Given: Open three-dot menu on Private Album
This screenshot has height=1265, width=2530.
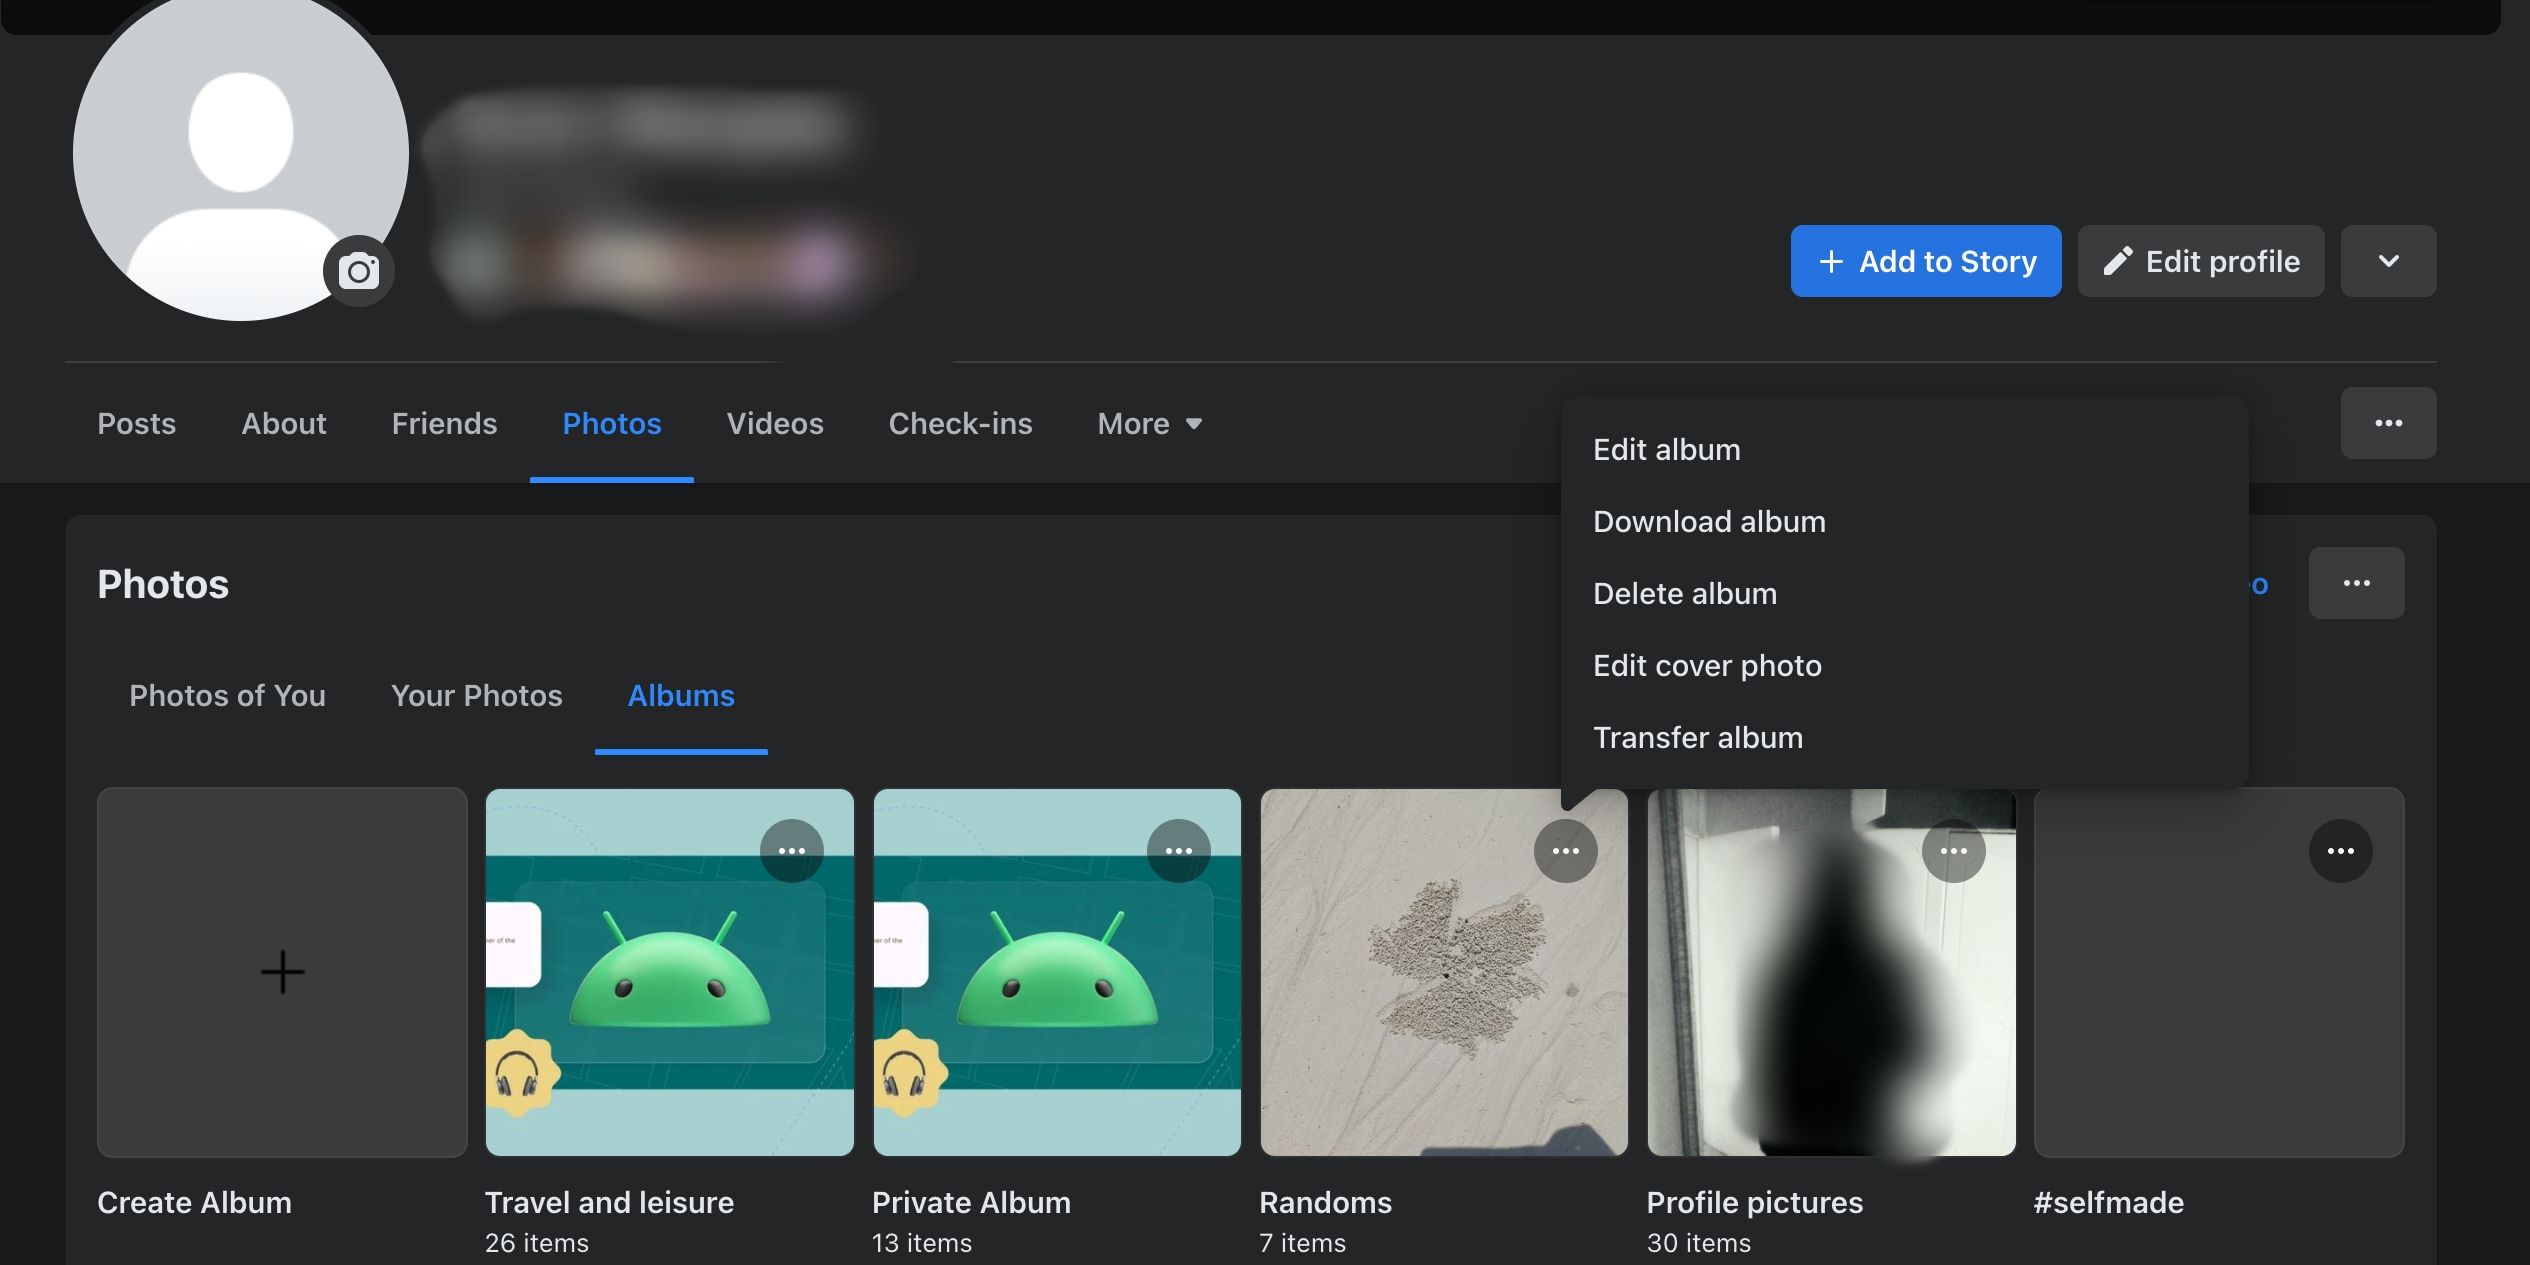Looking at the screenshot, I should tap(1178, 851).
